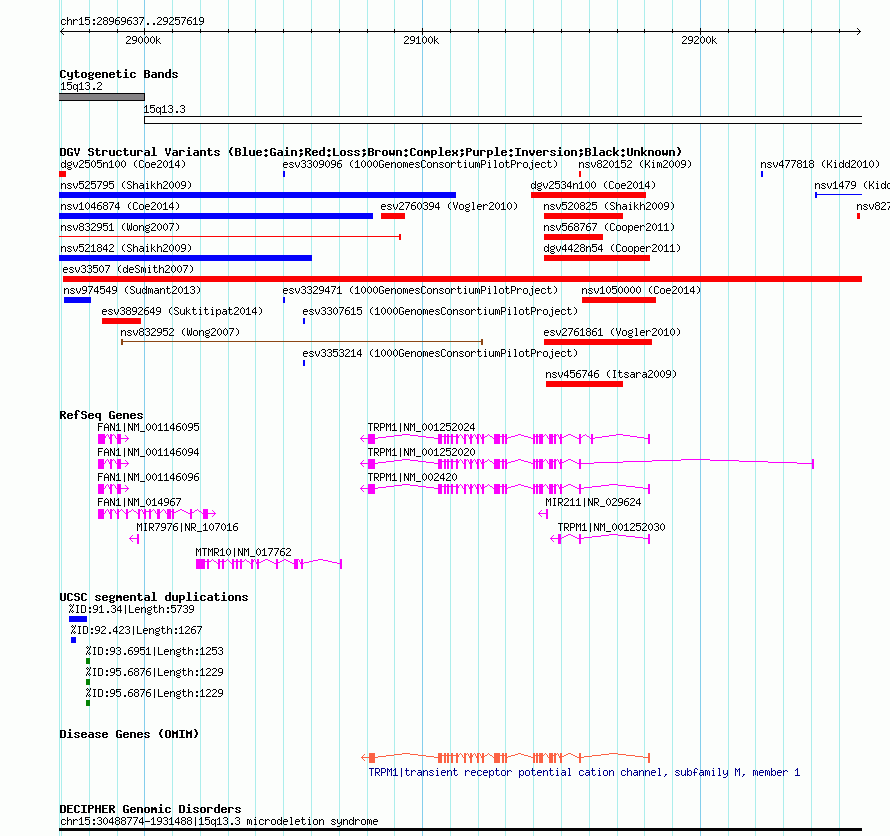Click the dgv4428n54 (Cooper2011) red bar

[x=597, y=258]
